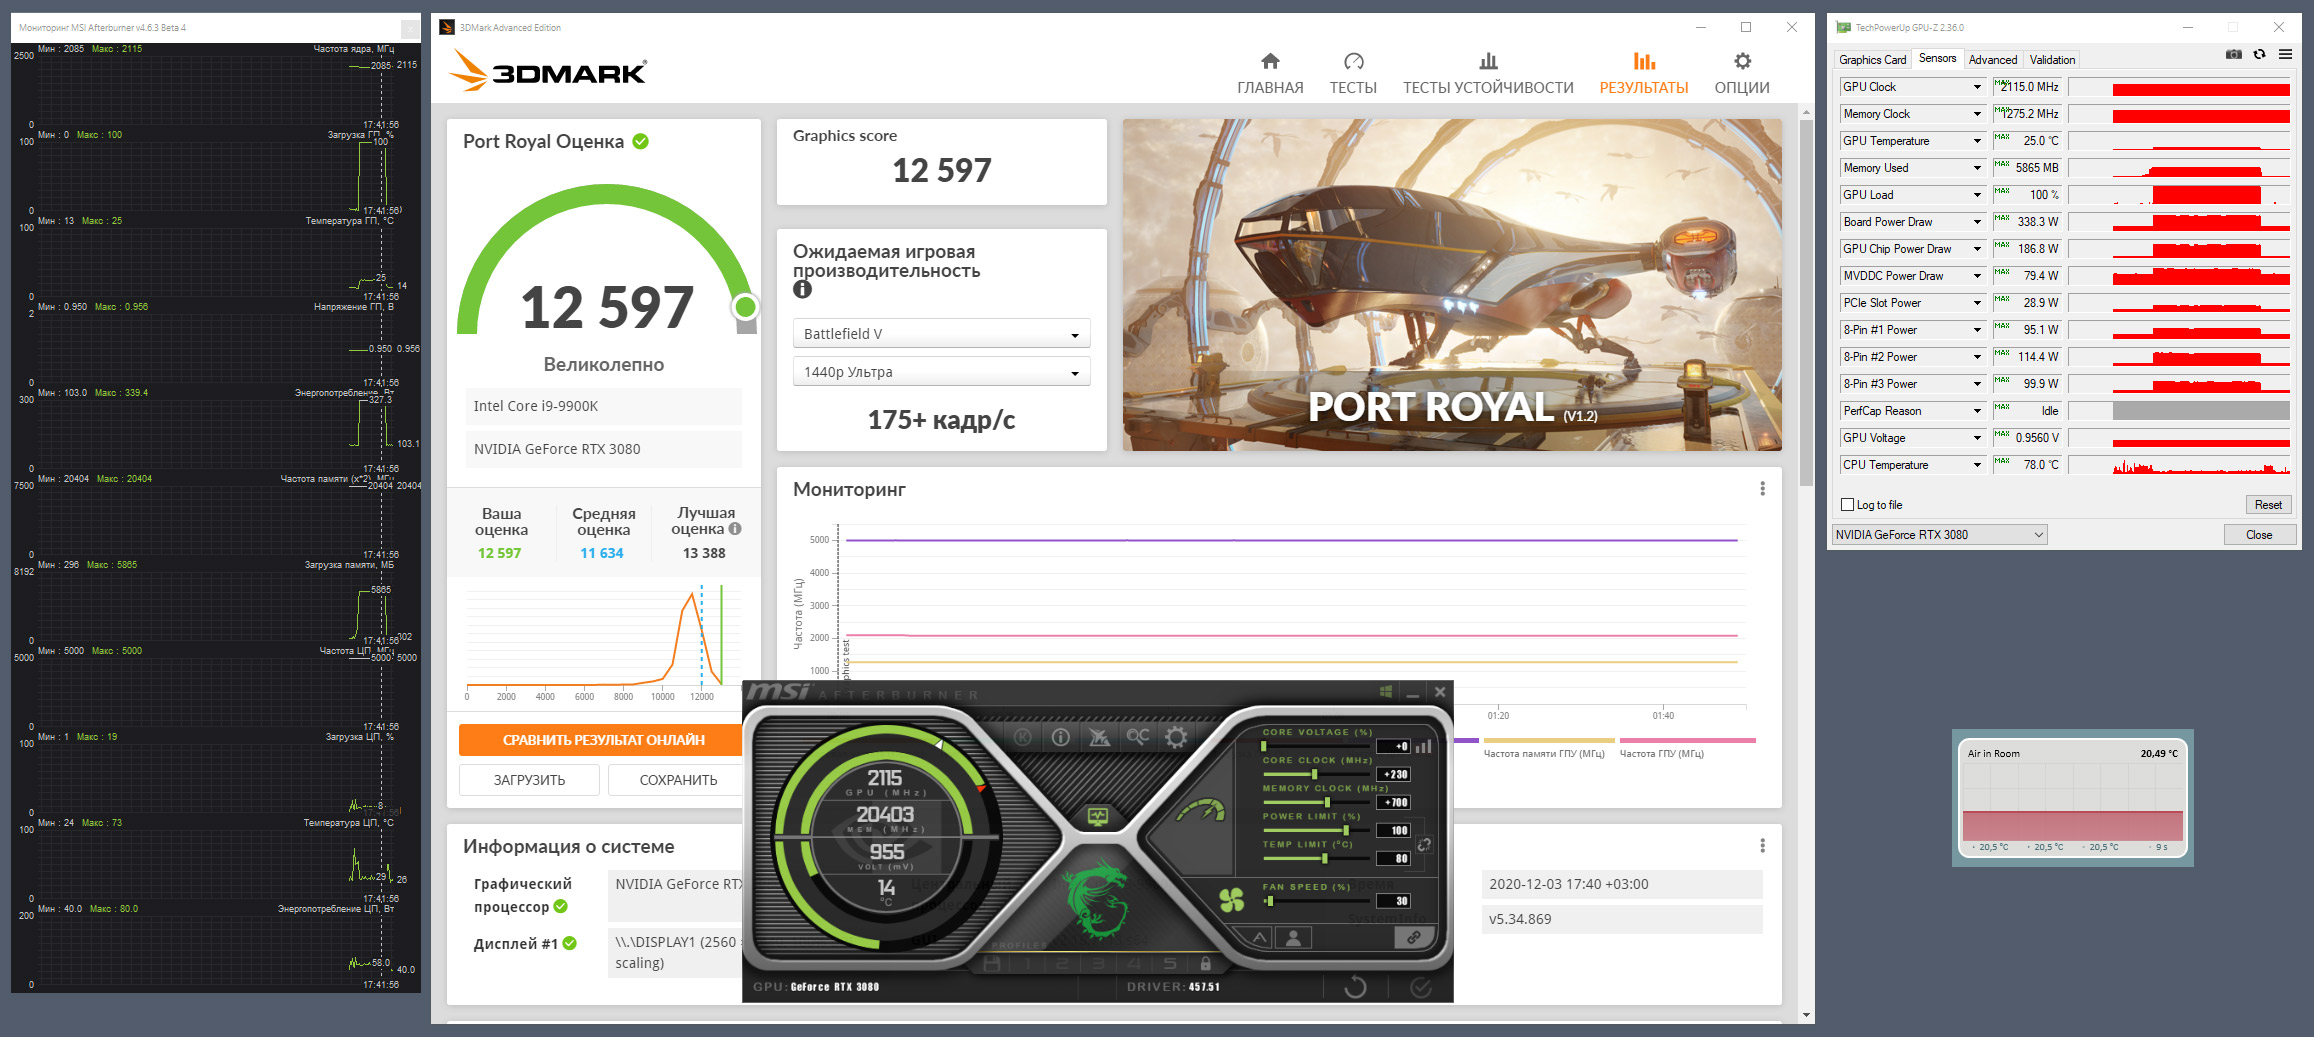The image size is (2314, 1037).
Task: Click the Core Clock +230 value field
Action: point(1394,774)
